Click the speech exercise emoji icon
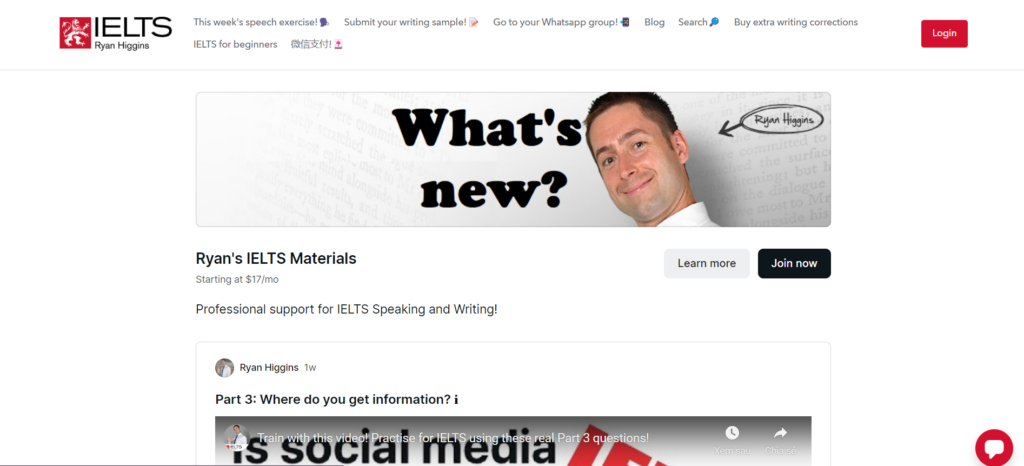Screen dimensions: 1024x466 [325, 22]
